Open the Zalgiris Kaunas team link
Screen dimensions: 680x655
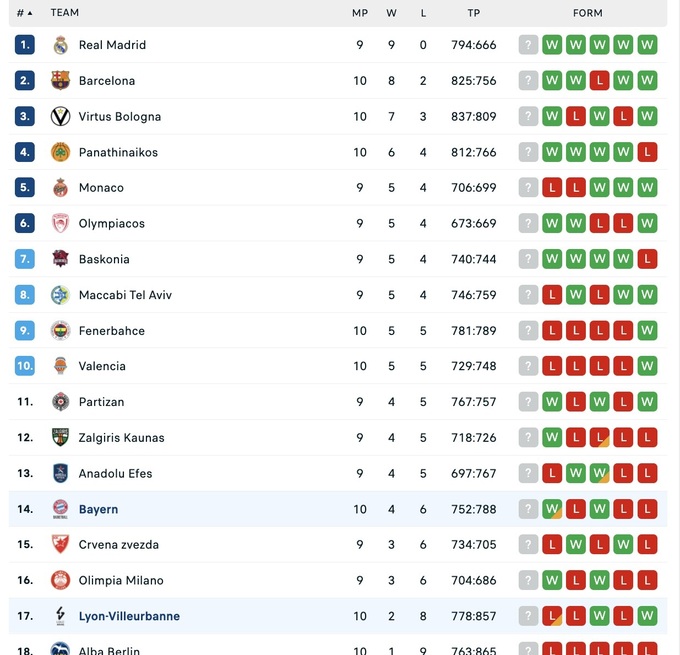121,438
